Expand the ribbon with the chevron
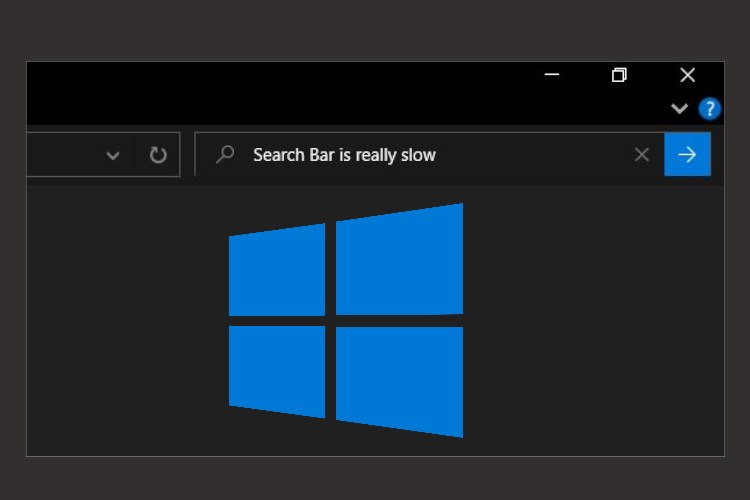The image size is (750, 500). (679, 109)
